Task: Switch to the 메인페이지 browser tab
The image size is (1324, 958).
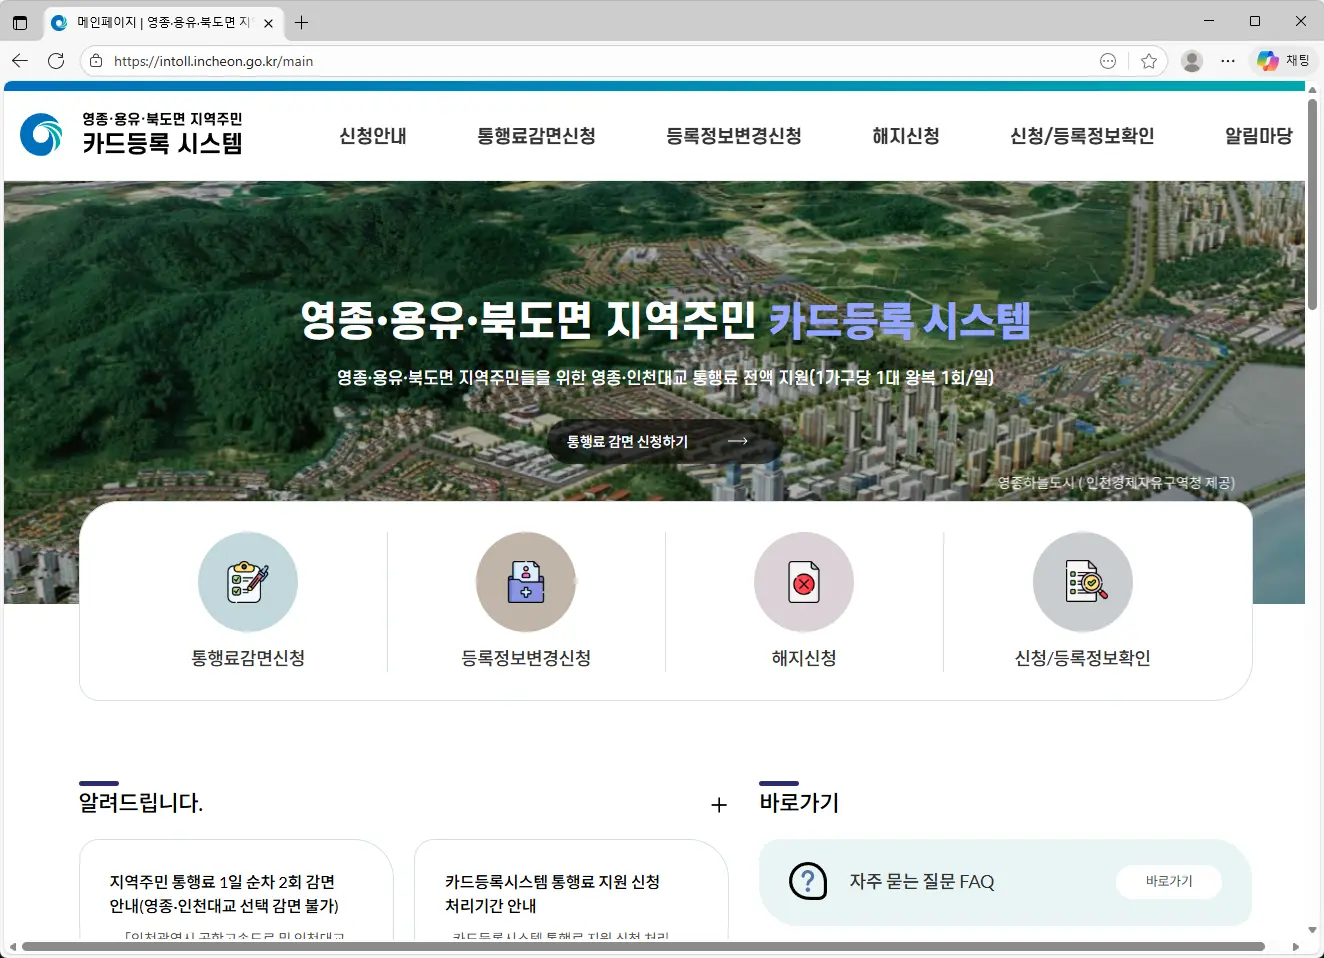Action: 160,21
